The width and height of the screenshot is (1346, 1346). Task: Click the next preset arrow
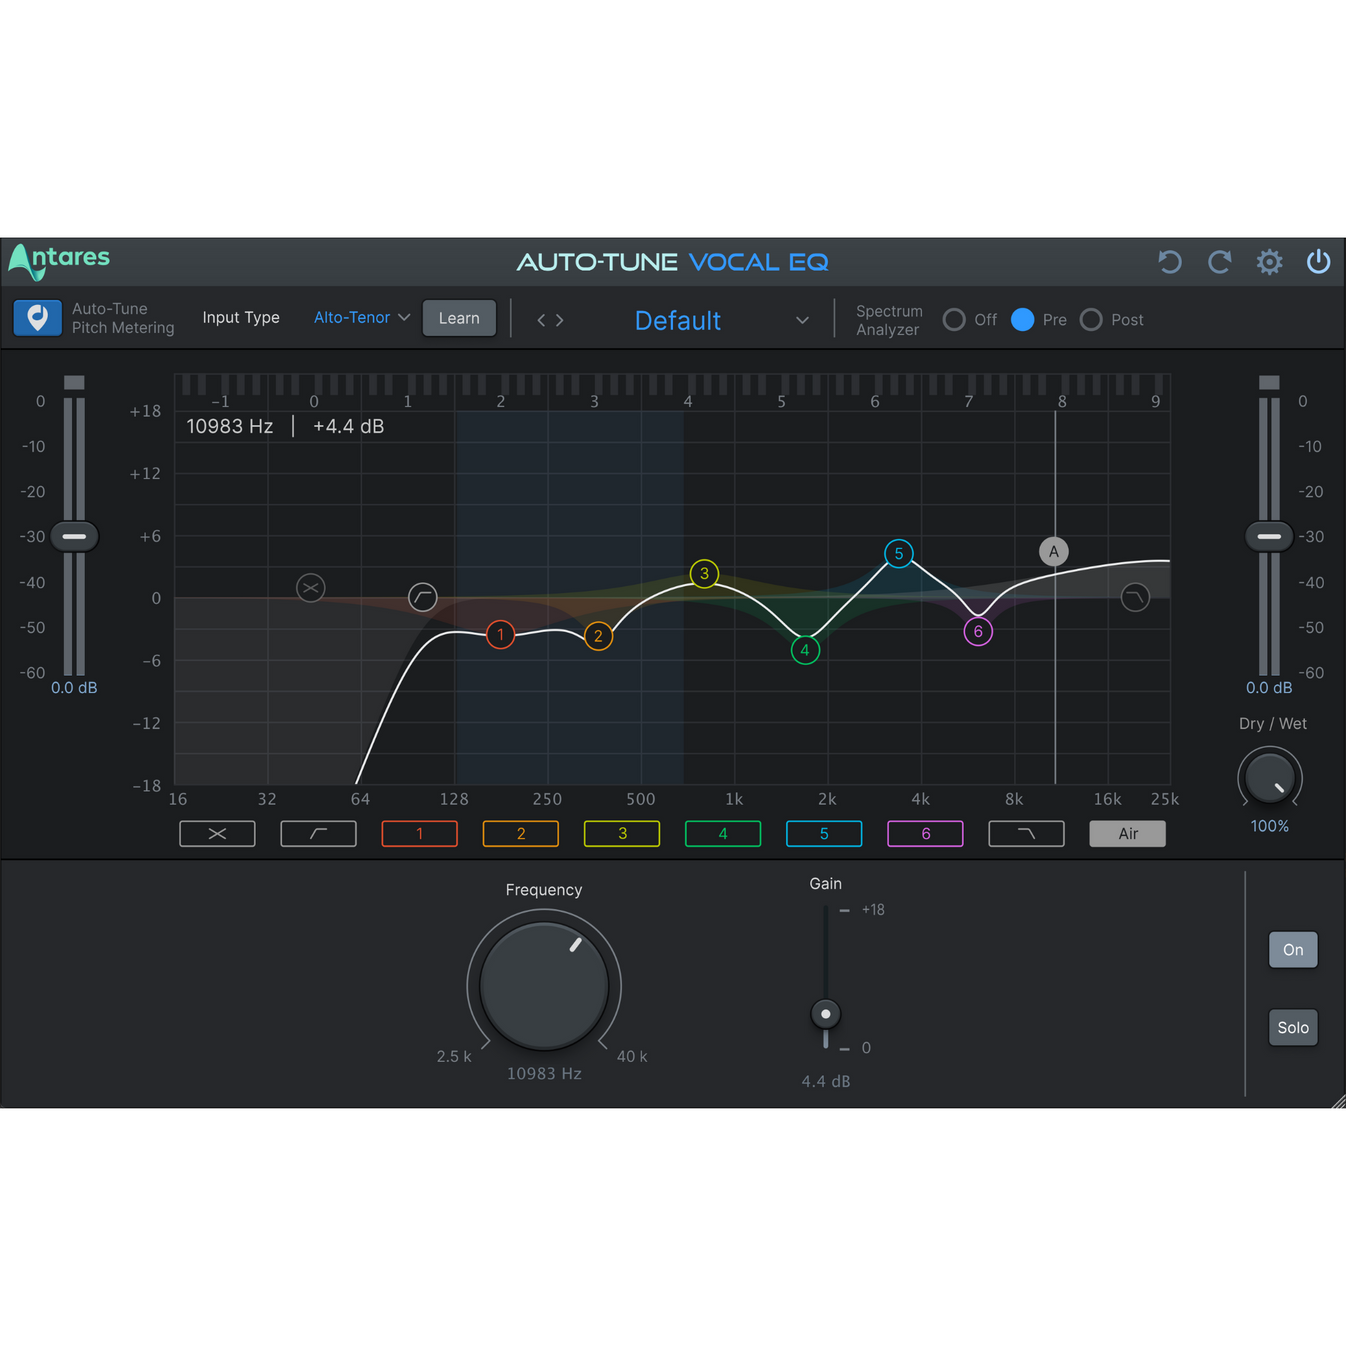point(560,320)
